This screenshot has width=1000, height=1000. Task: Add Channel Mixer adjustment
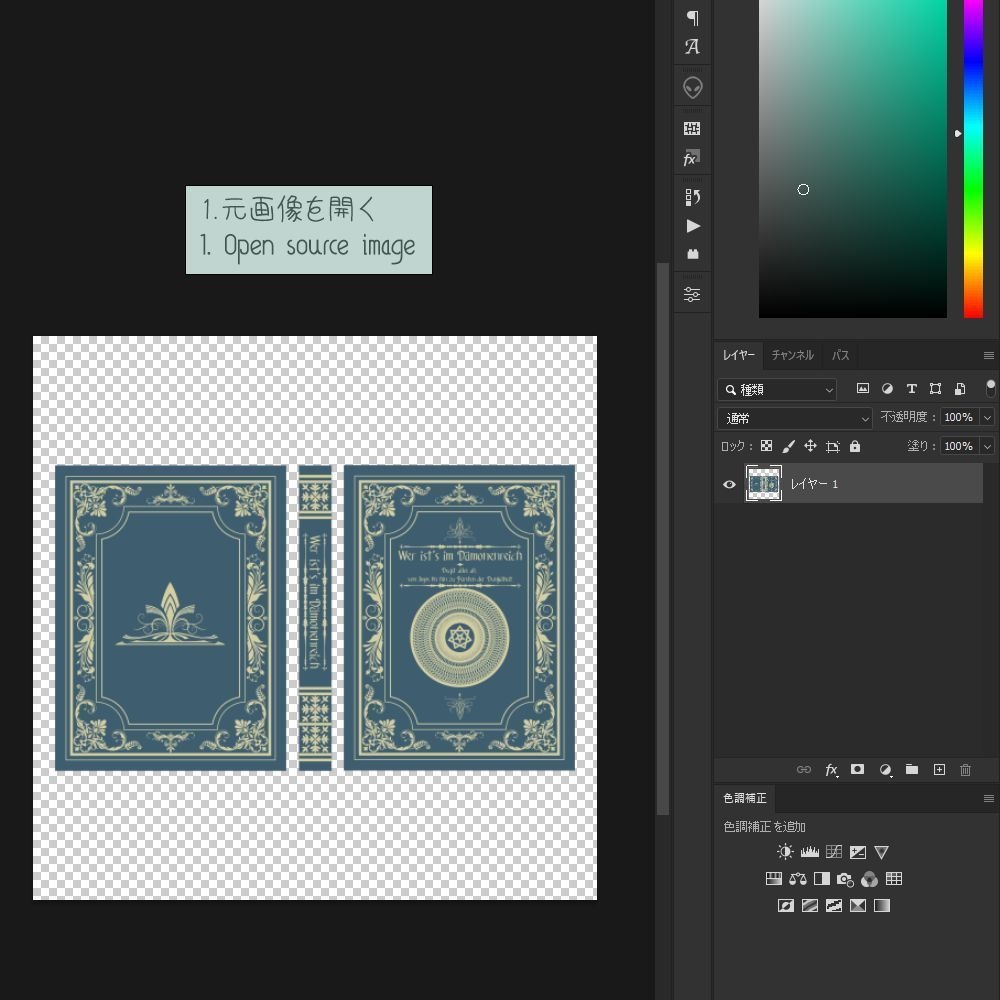pos(869,879)
